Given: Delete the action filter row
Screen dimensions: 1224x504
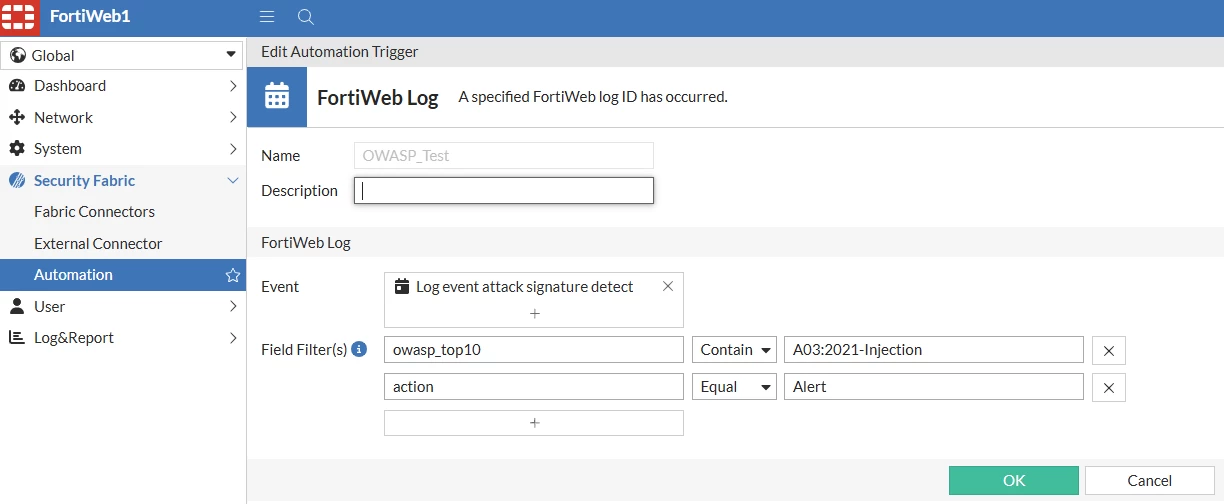Looking at the screenshot, I should [1109, 387].
